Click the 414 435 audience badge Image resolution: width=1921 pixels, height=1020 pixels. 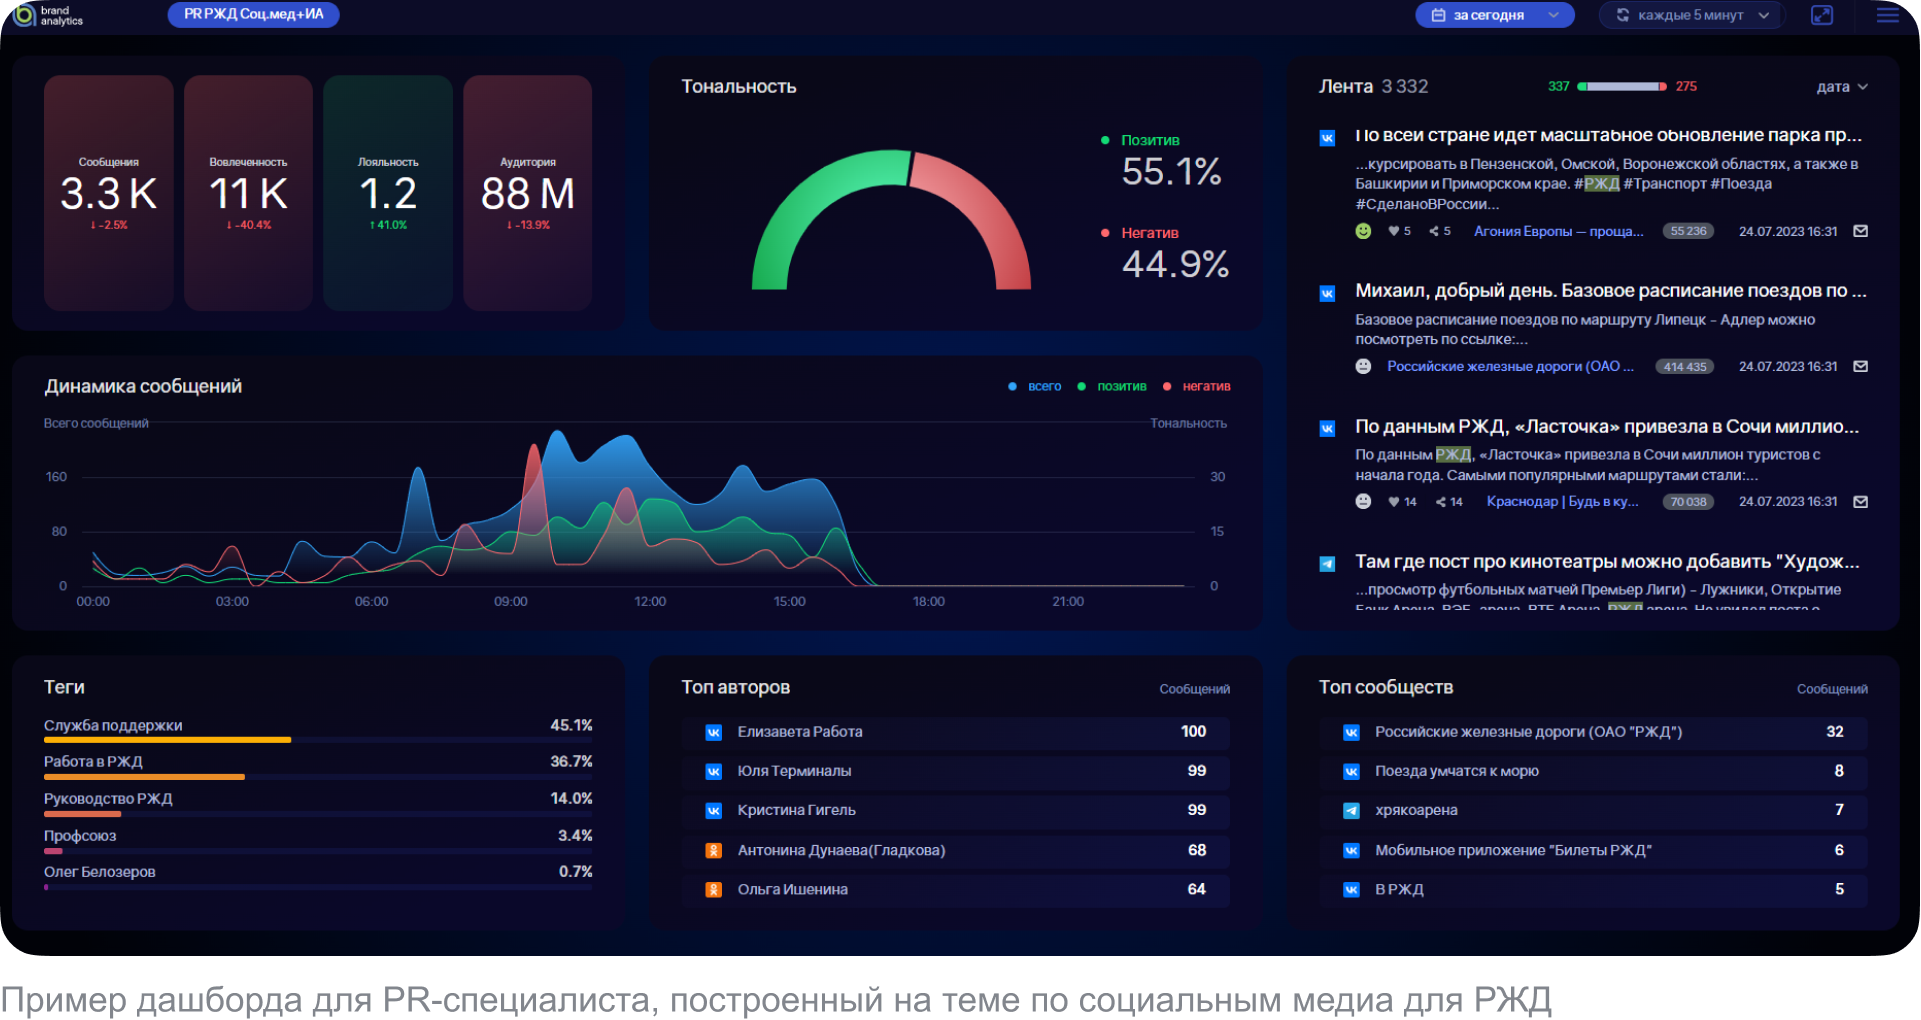(1684, 366)
